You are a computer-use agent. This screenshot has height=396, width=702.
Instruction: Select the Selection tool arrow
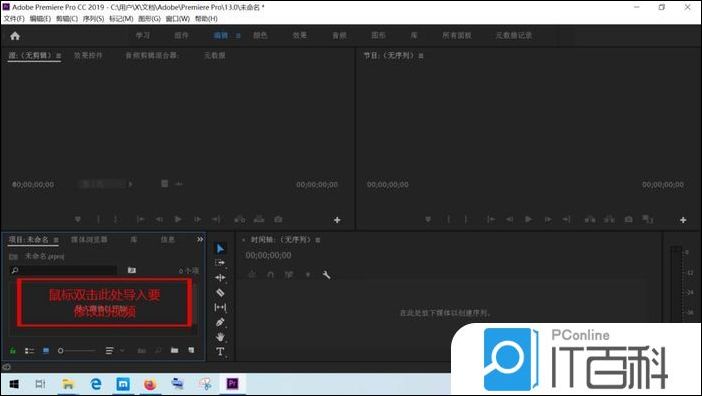pos(220,248)
